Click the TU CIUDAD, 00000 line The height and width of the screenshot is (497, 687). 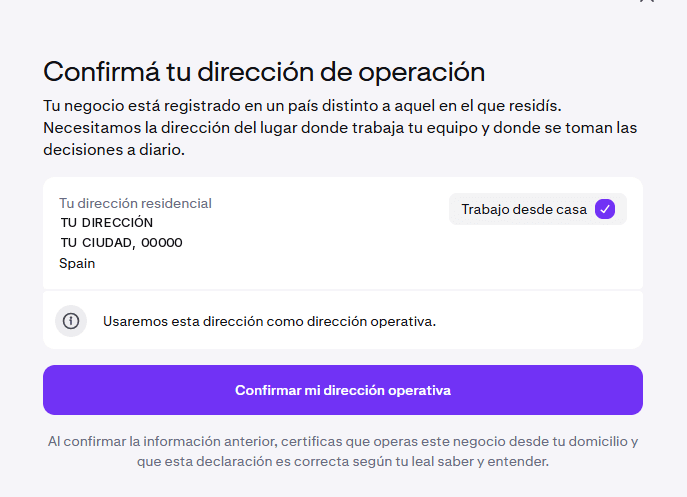[x=121, y=242]
